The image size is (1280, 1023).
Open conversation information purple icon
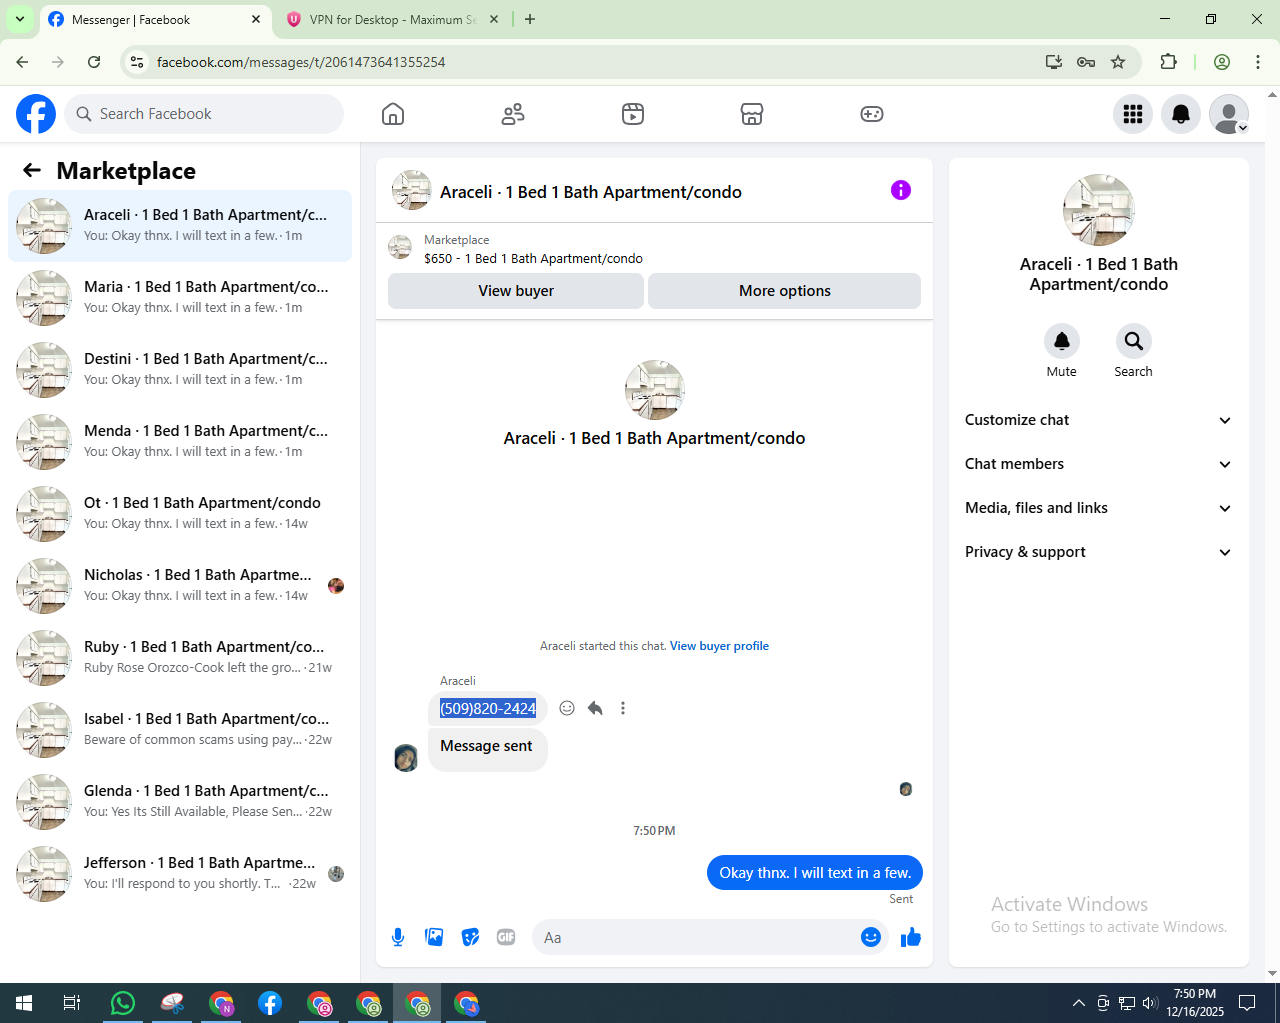[x=901, y=190]
